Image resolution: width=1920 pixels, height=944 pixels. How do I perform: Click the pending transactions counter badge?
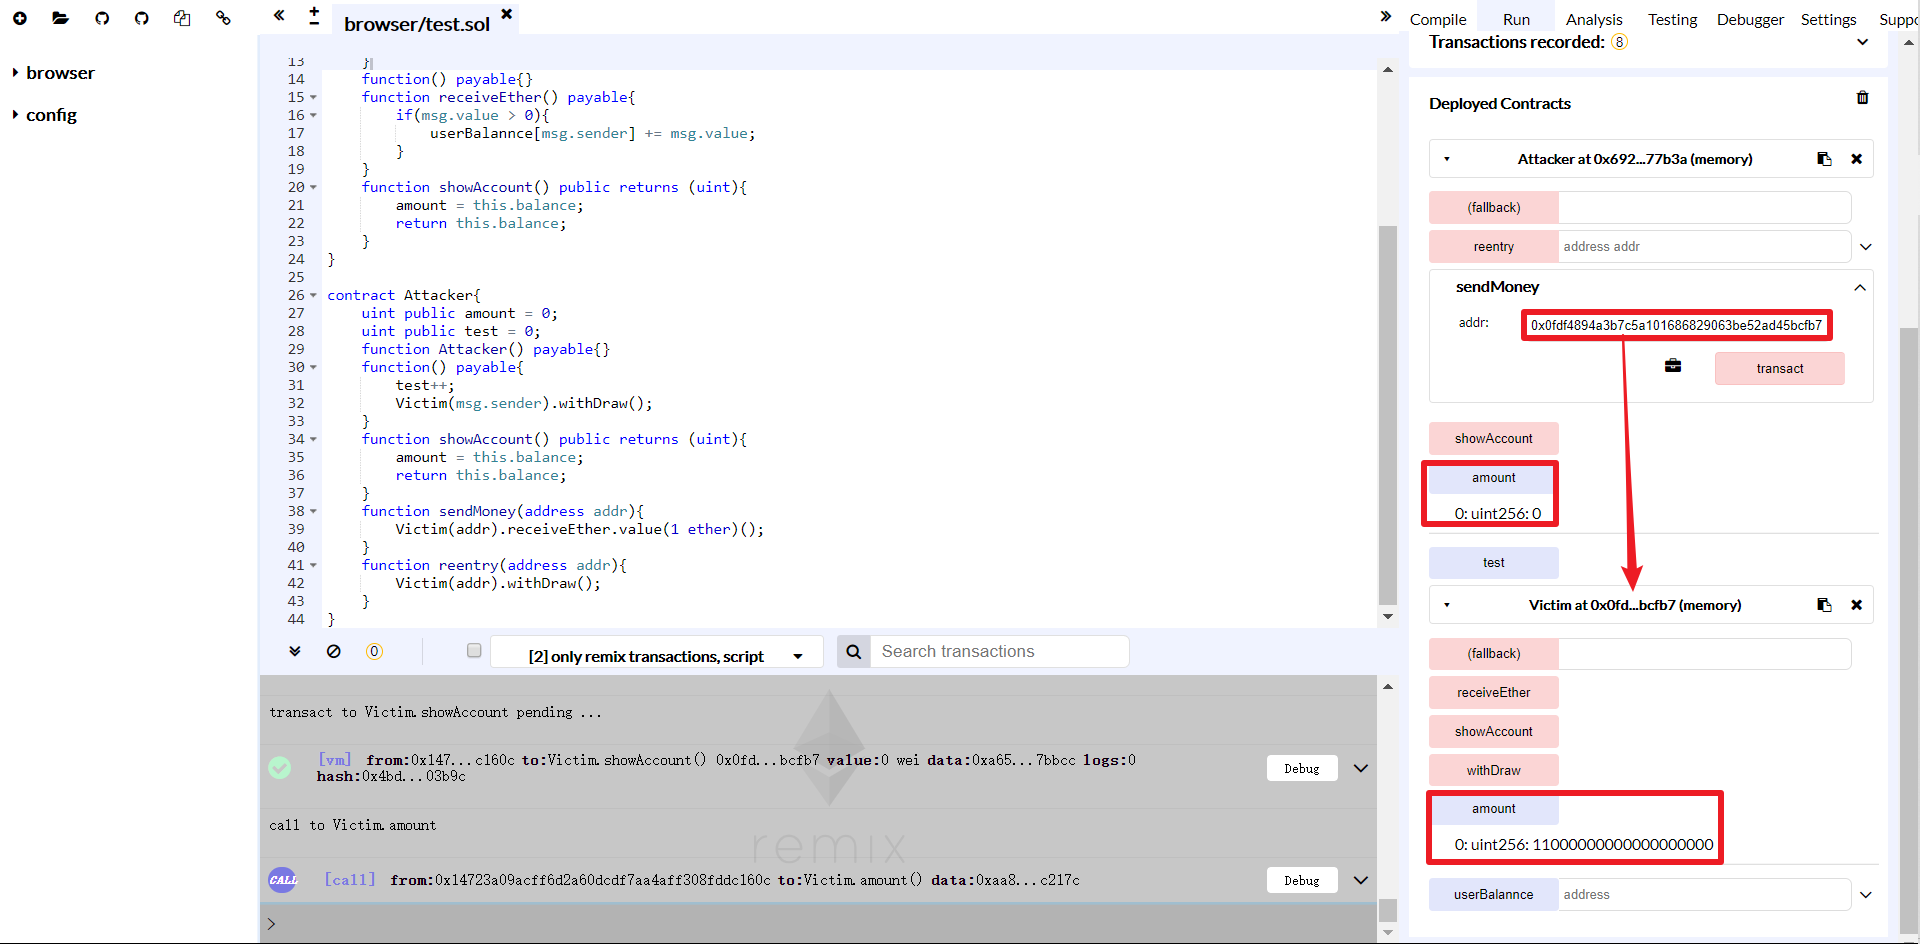(374, 651)
